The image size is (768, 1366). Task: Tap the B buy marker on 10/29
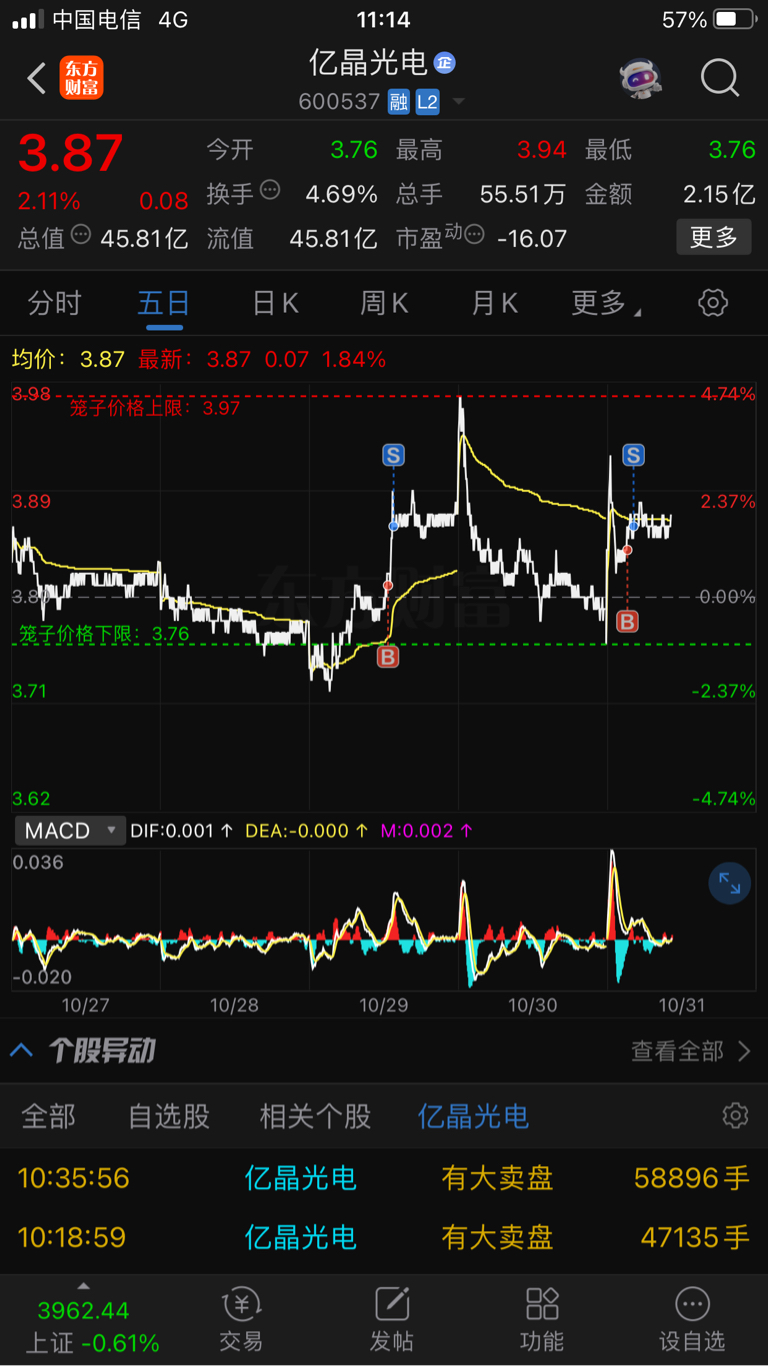click(x=388, y=657)
